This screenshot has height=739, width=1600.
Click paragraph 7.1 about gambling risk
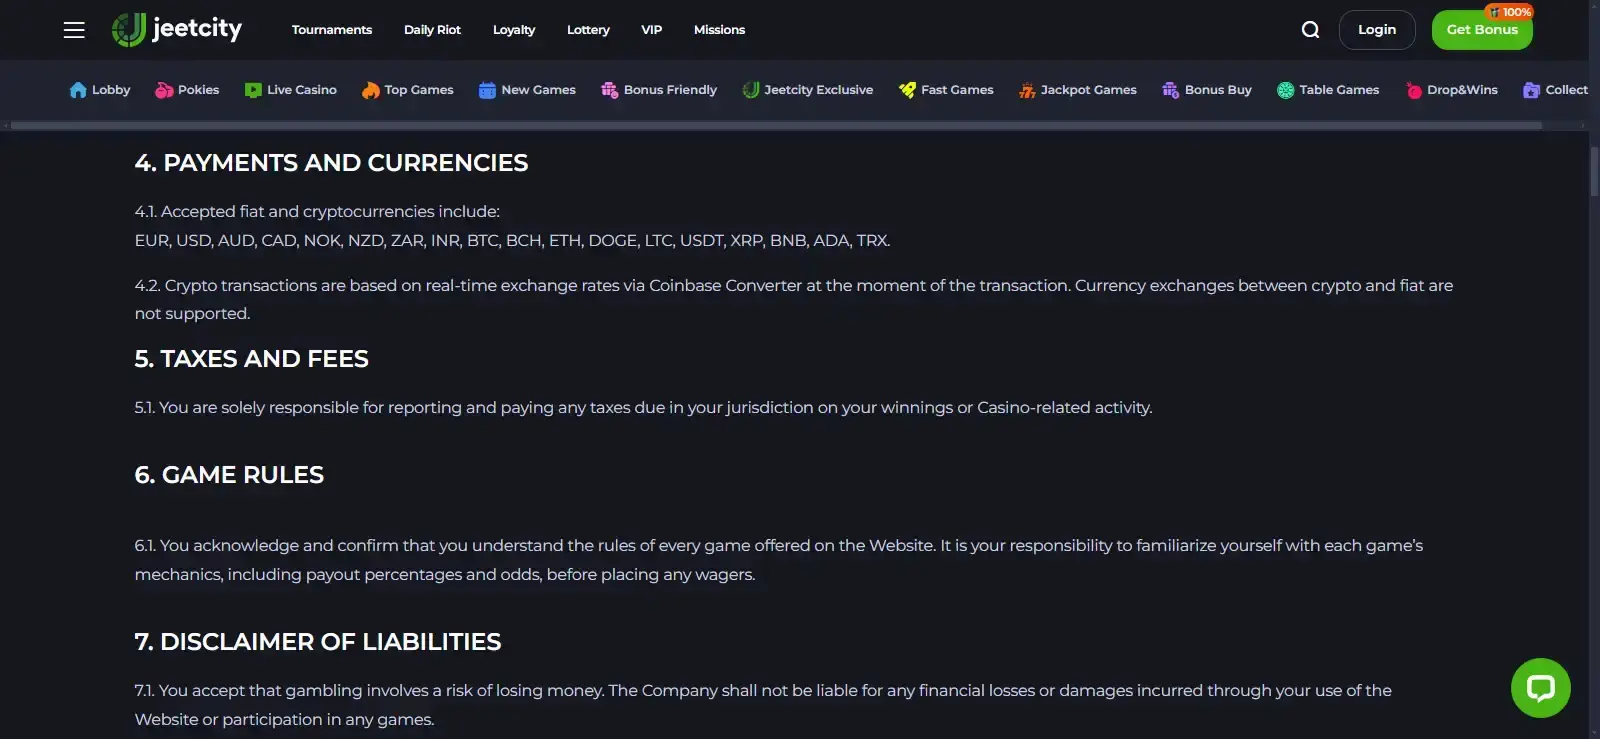point(763,705)
